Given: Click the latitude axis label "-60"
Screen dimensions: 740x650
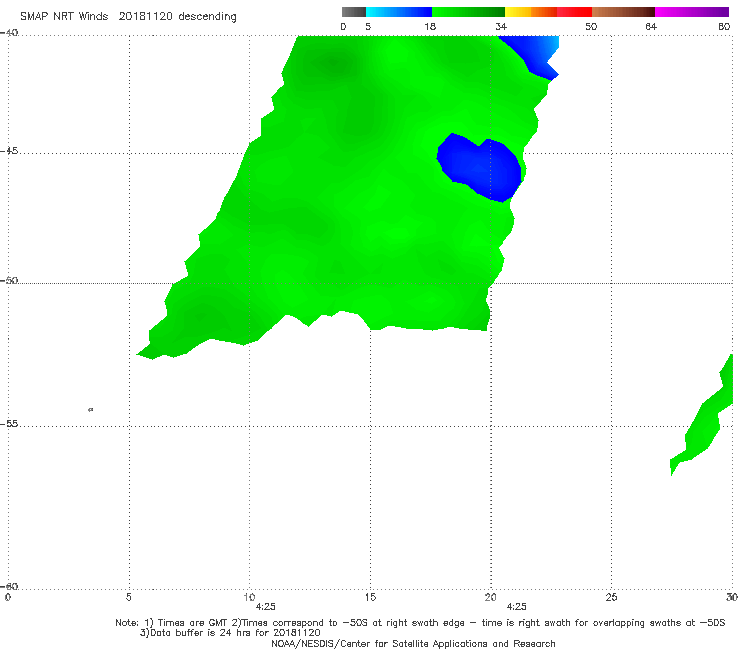Looking at the screenshot, I should tap(9, 587).
